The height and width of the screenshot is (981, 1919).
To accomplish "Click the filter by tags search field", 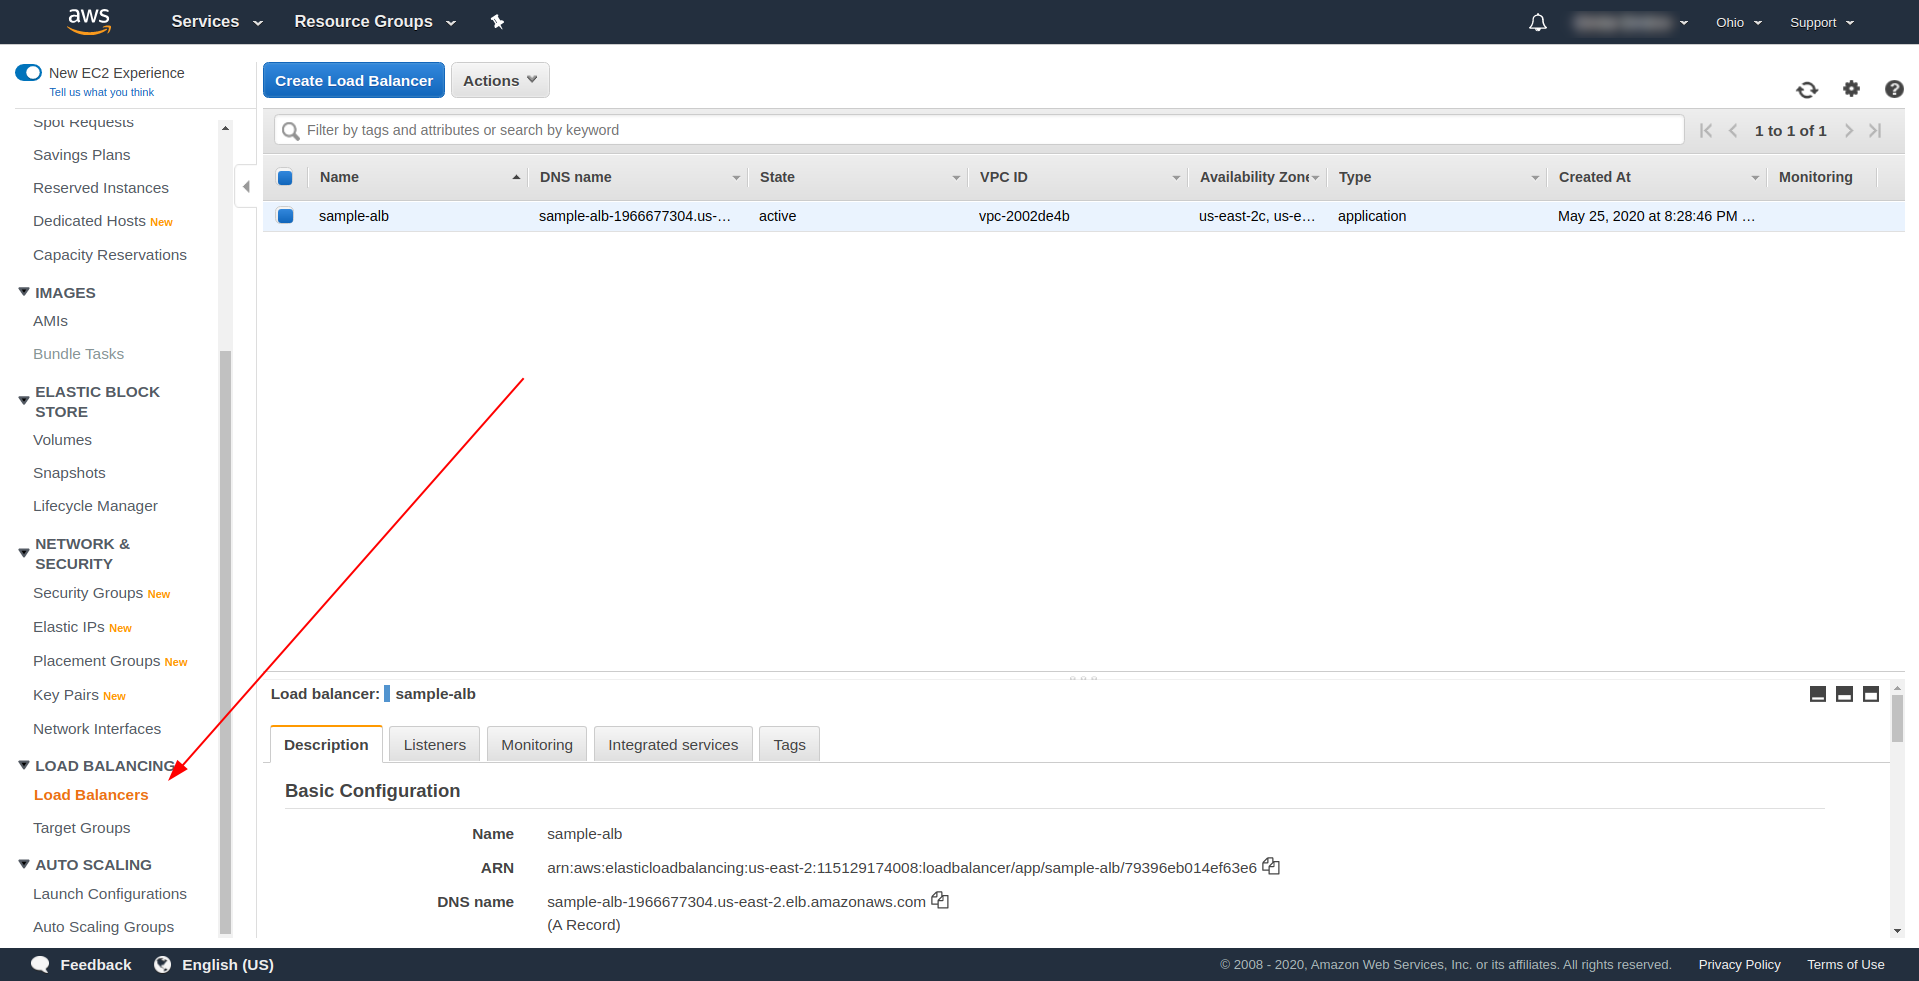I will [979, 130].
